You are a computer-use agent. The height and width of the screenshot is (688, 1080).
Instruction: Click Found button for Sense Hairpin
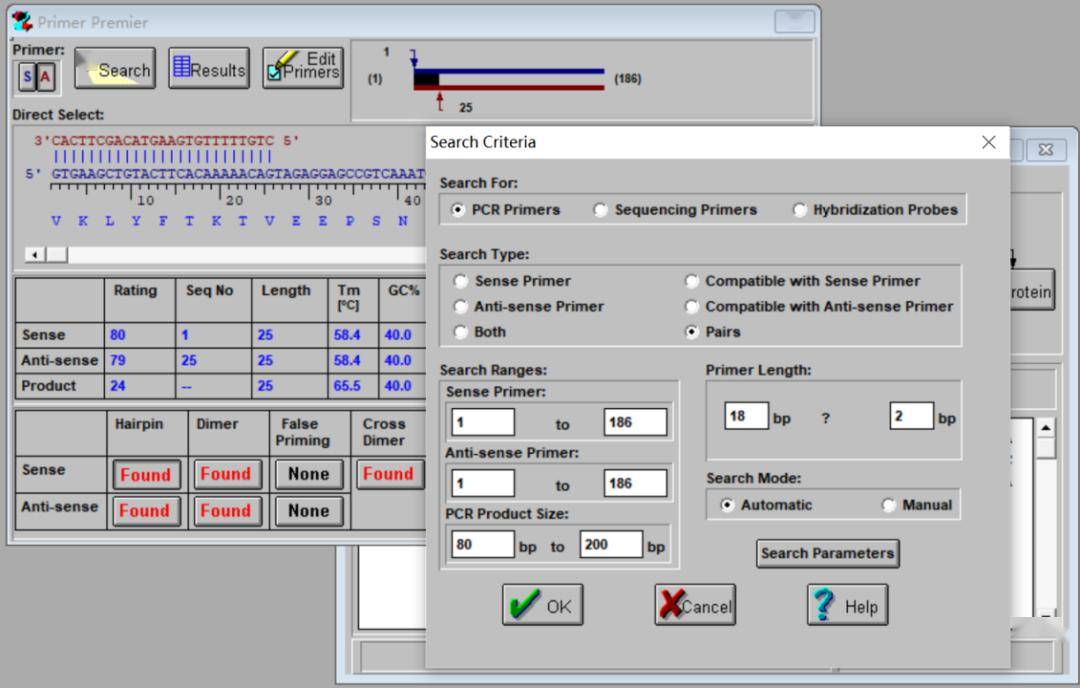[145, 475]
